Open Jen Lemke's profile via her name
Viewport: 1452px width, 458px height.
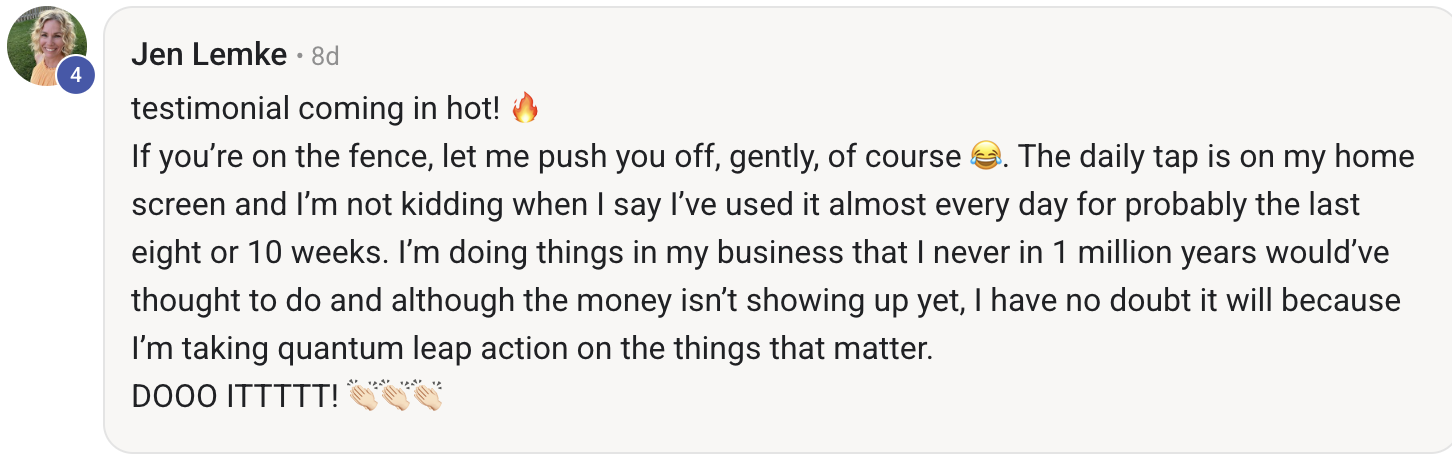pos(209,55)
